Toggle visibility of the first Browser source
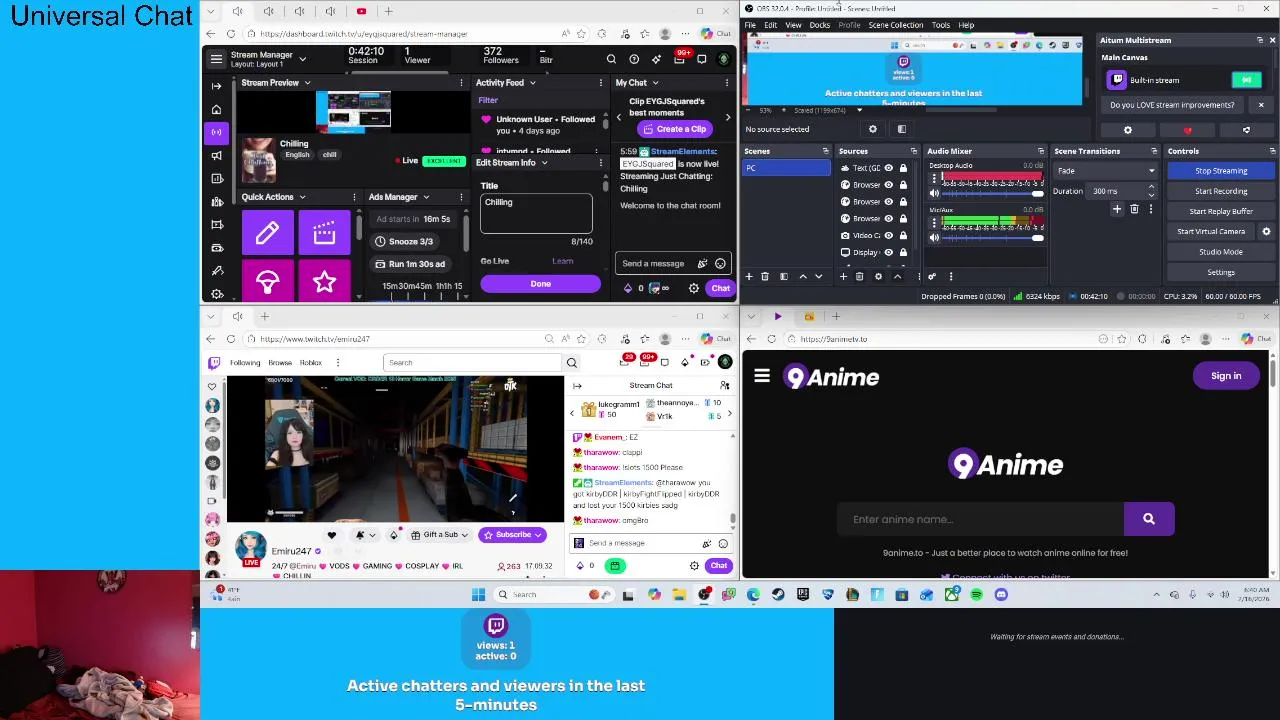1280x720 pixels. pos(888,185)
